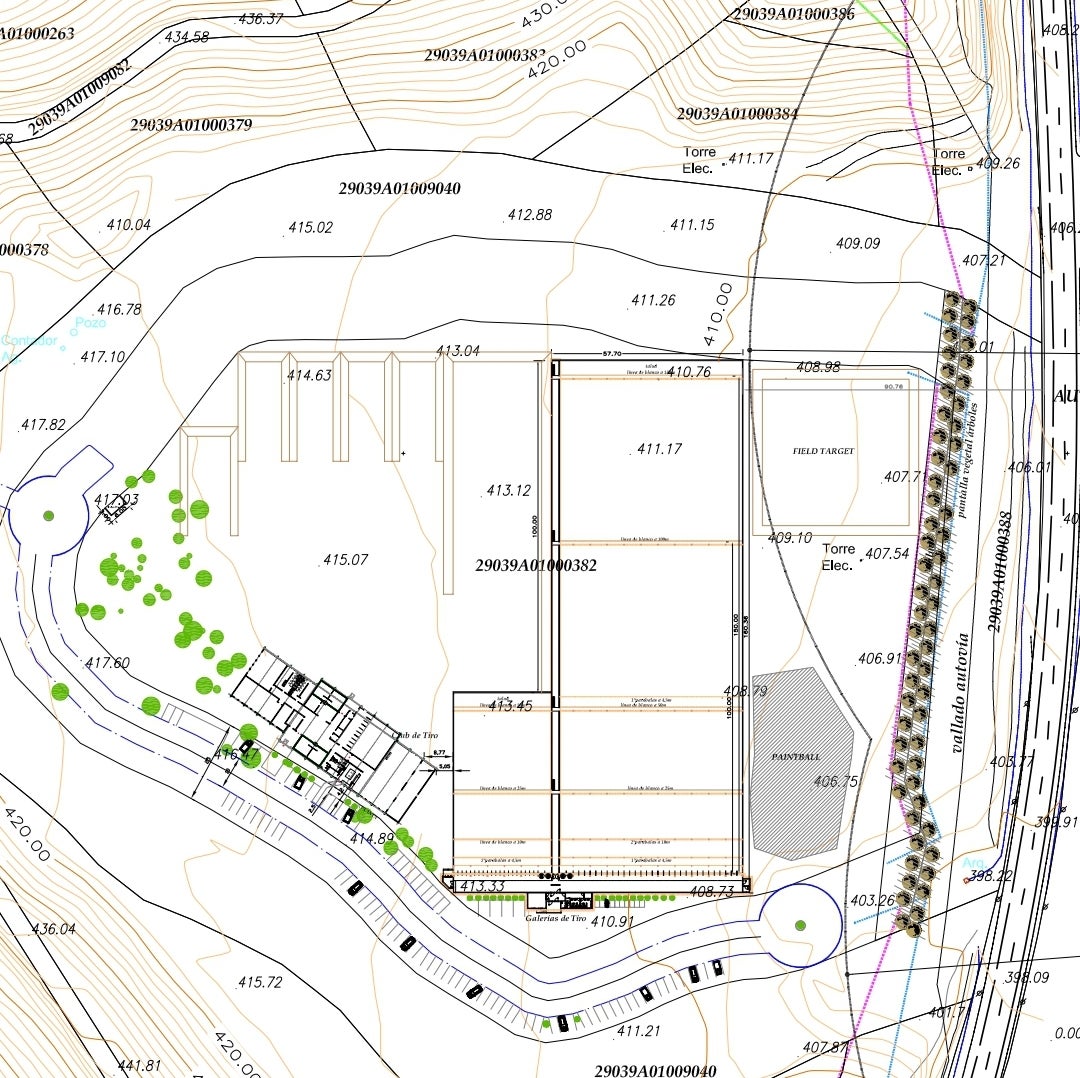The image size is (1080, 1078).
Task: Click the 410.00 contour line label
Action: [x=719, y=314]
